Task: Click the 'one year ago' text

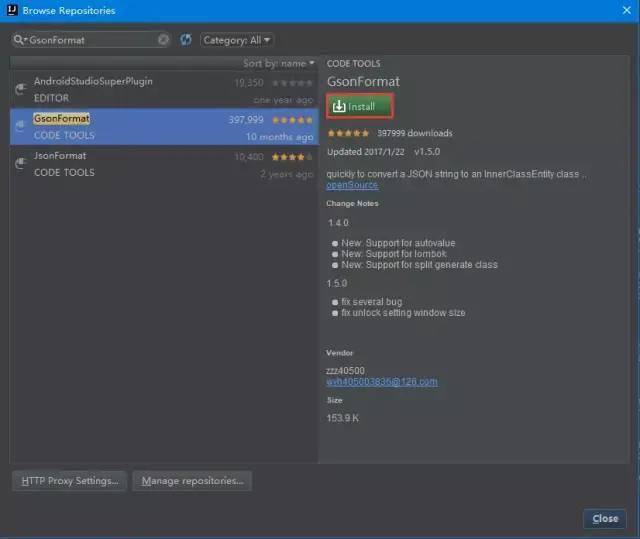Action: tap(283, 100)
